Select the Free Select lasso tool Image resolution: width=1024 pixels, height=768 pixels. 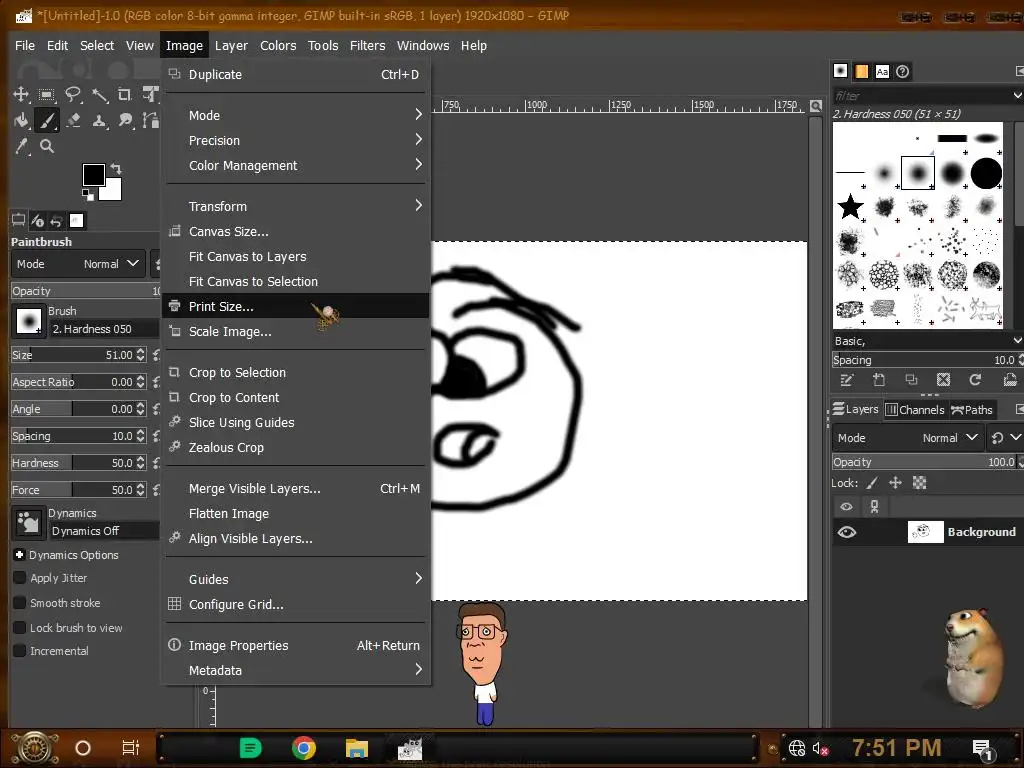73,95
